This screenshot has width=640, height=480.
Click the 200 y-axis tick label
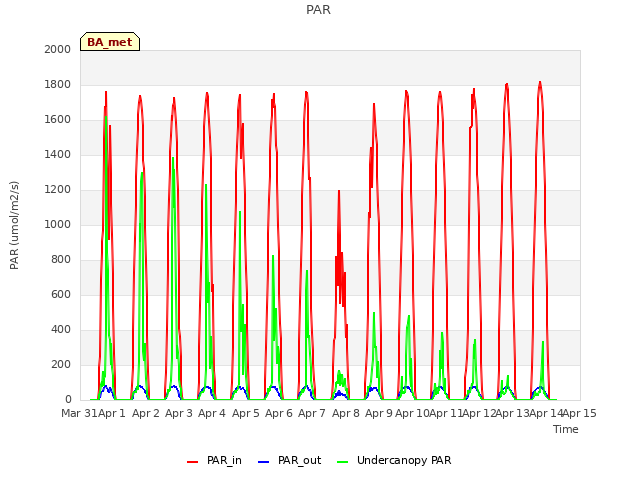(61, 364)
